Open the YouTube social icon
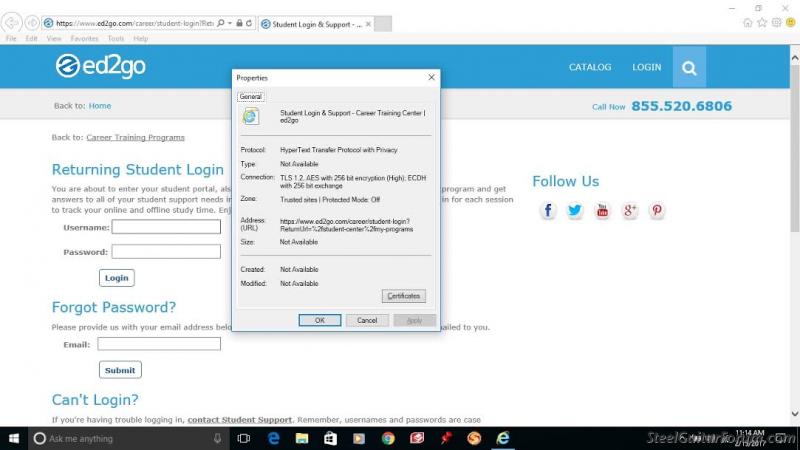 (602, 210)
